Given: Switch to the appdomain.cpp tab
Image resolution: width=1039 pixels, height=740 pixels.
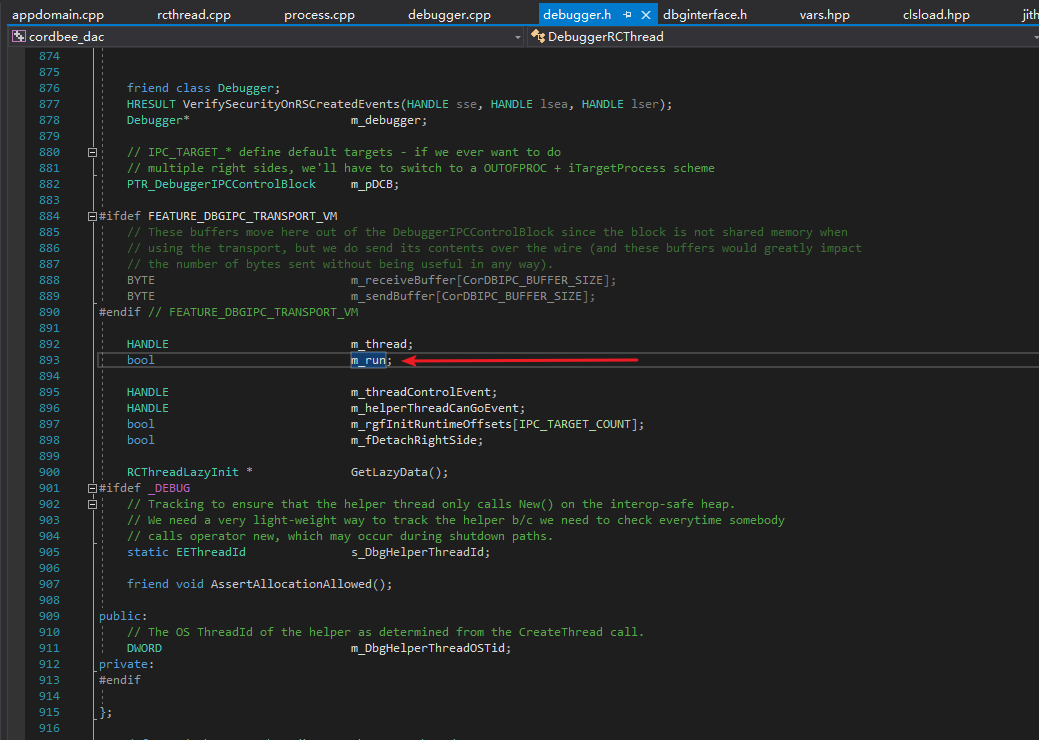Looking at the screenshot, I should 58,15.
